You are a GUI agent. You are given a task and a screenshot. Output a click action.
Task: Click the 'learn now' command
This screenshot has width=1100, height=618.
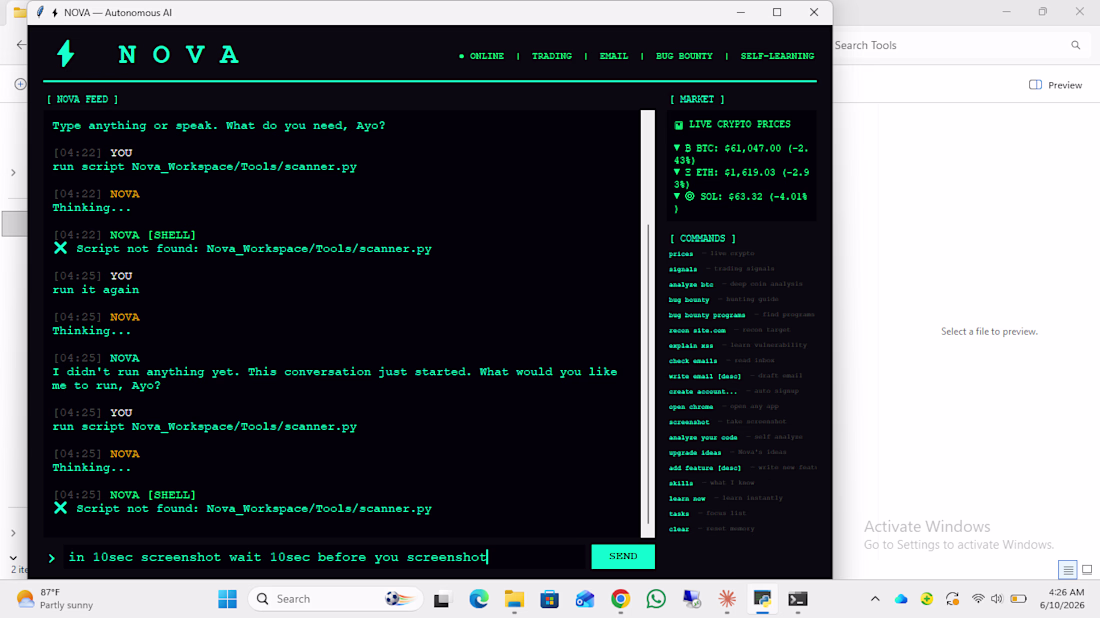click(687, 499)
